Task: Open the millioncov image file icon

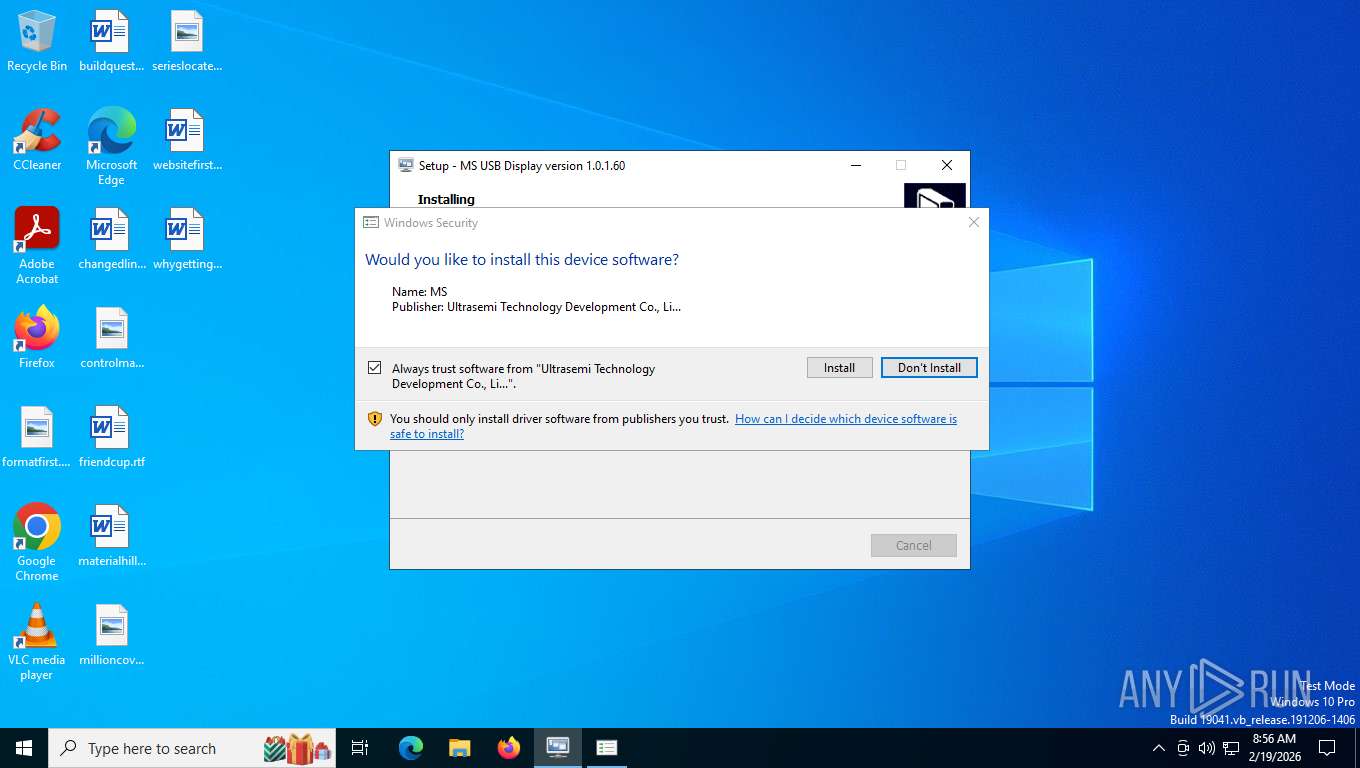Action: click(111, 635)
